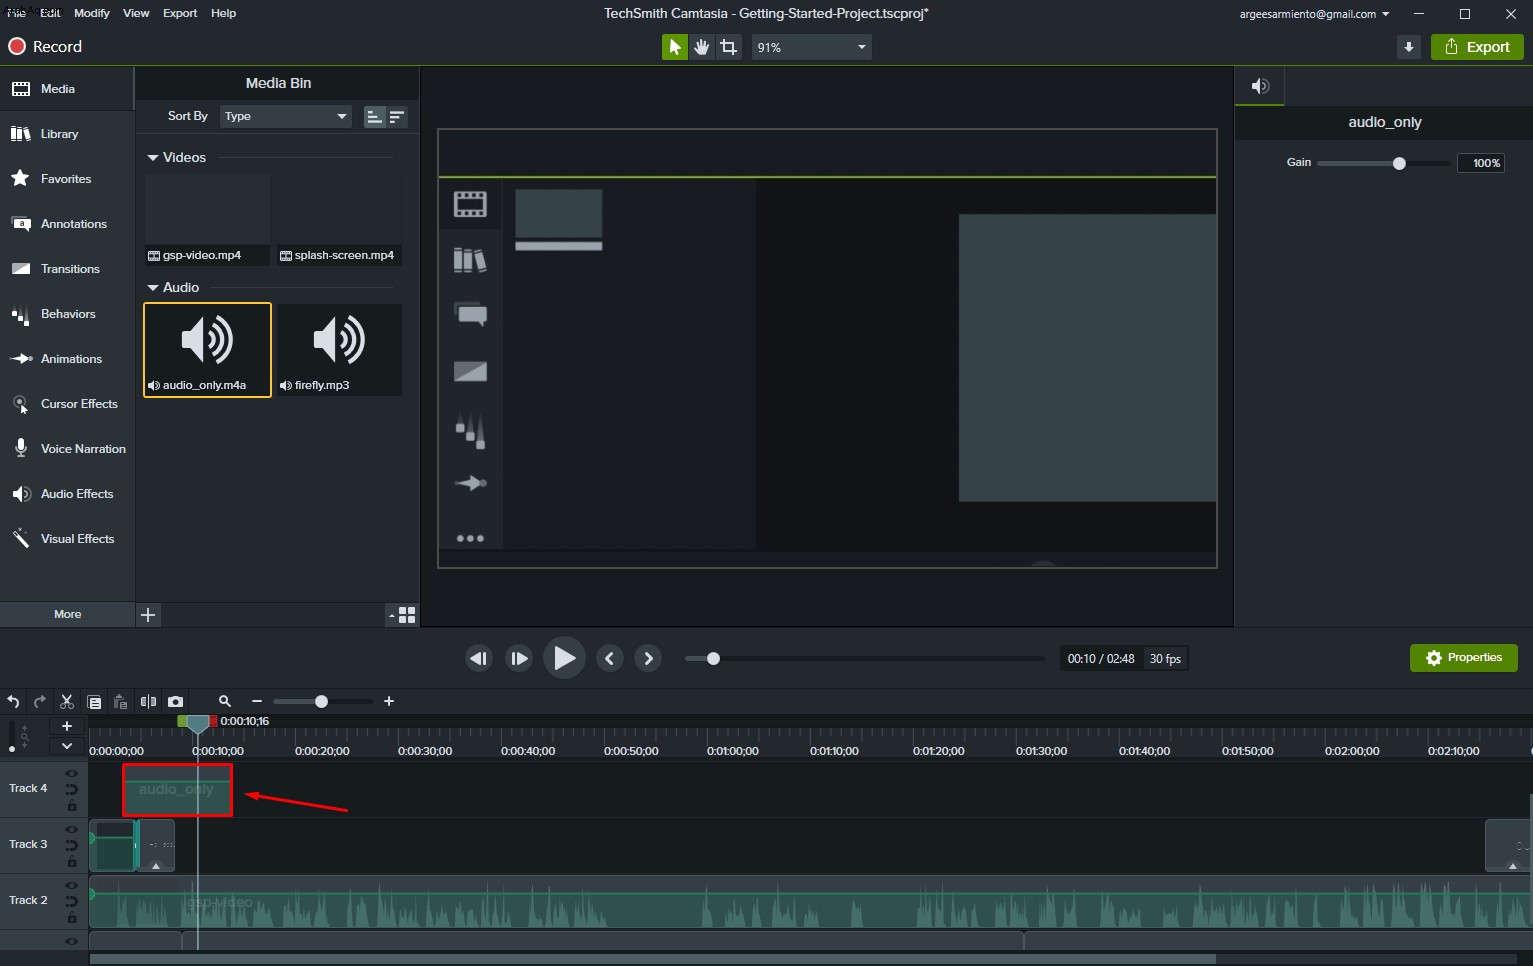Copy the selected timeline media
Viewport: 1533px width, 966px height.
point(94,702)
